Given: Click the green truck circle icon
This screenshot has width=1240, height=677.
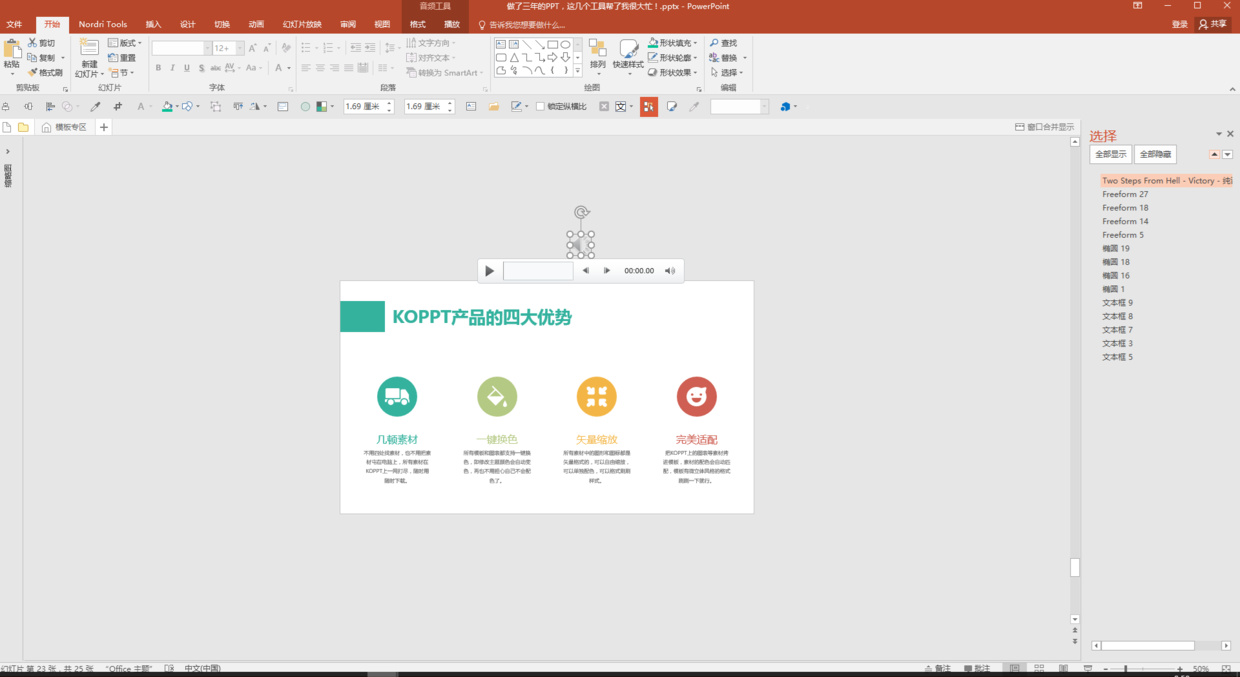Looking at the screenshot, I should (397, 397).
